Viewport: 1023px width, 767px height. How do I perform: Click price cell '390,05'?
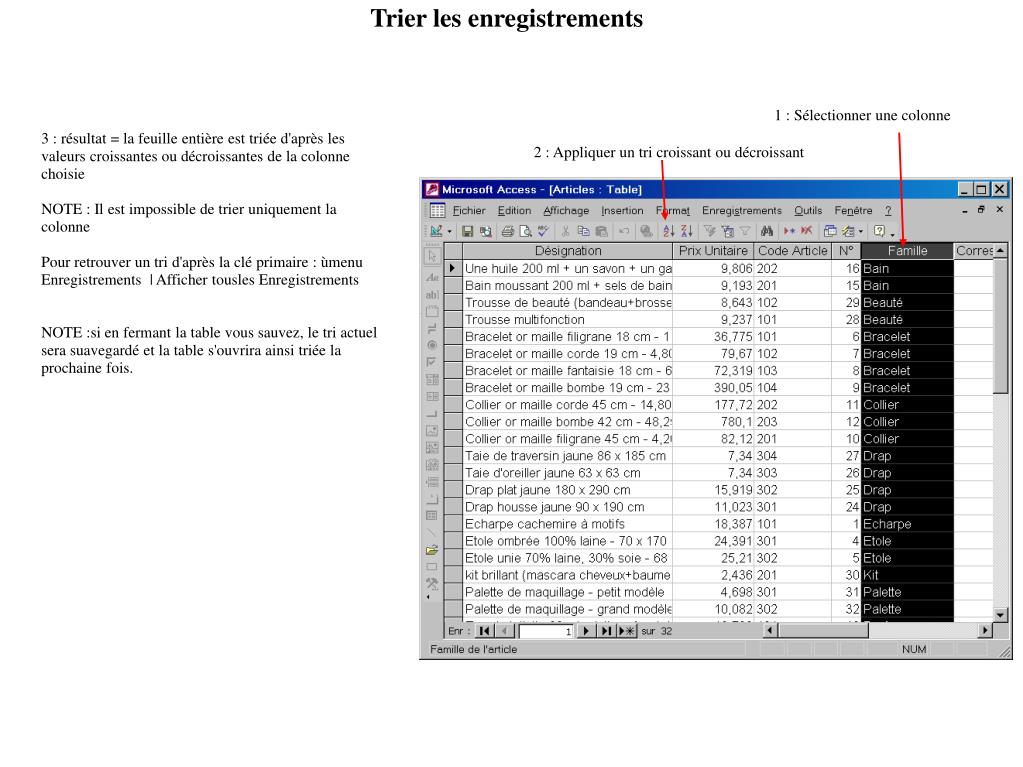713,387
